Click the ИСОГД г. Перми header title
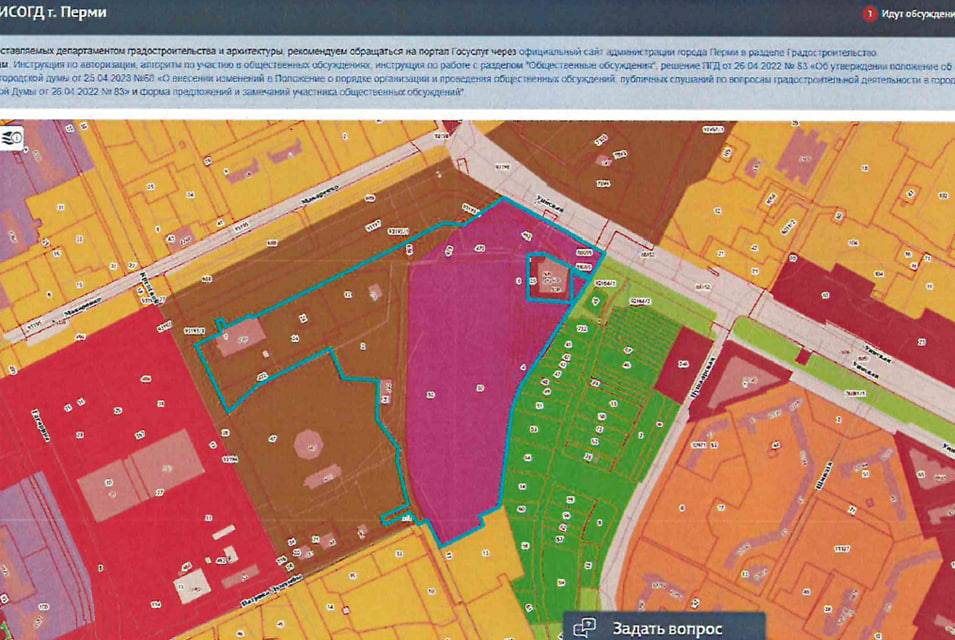Screen dimensions: 955x640 coord(55,14)
